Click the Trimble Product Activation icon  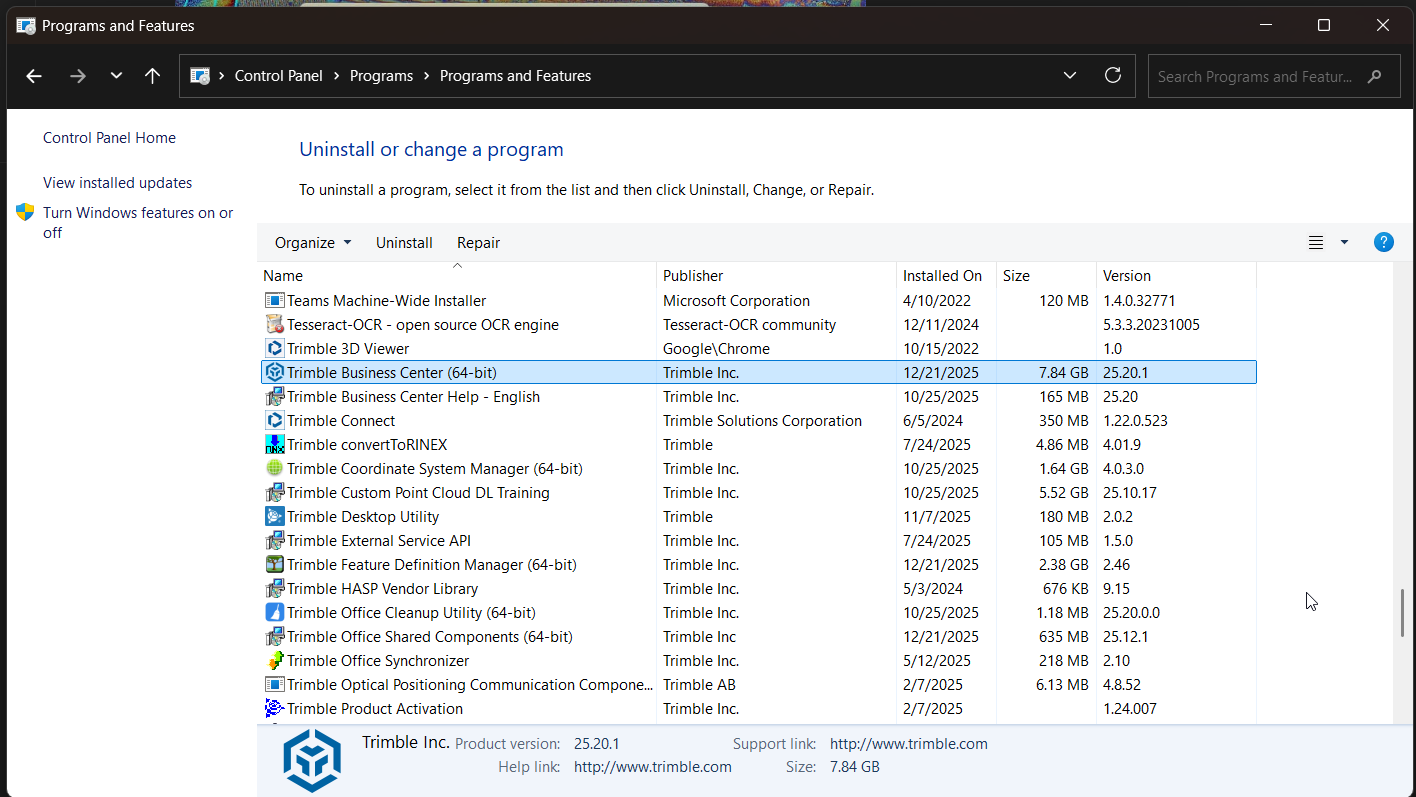coord(274,709)
